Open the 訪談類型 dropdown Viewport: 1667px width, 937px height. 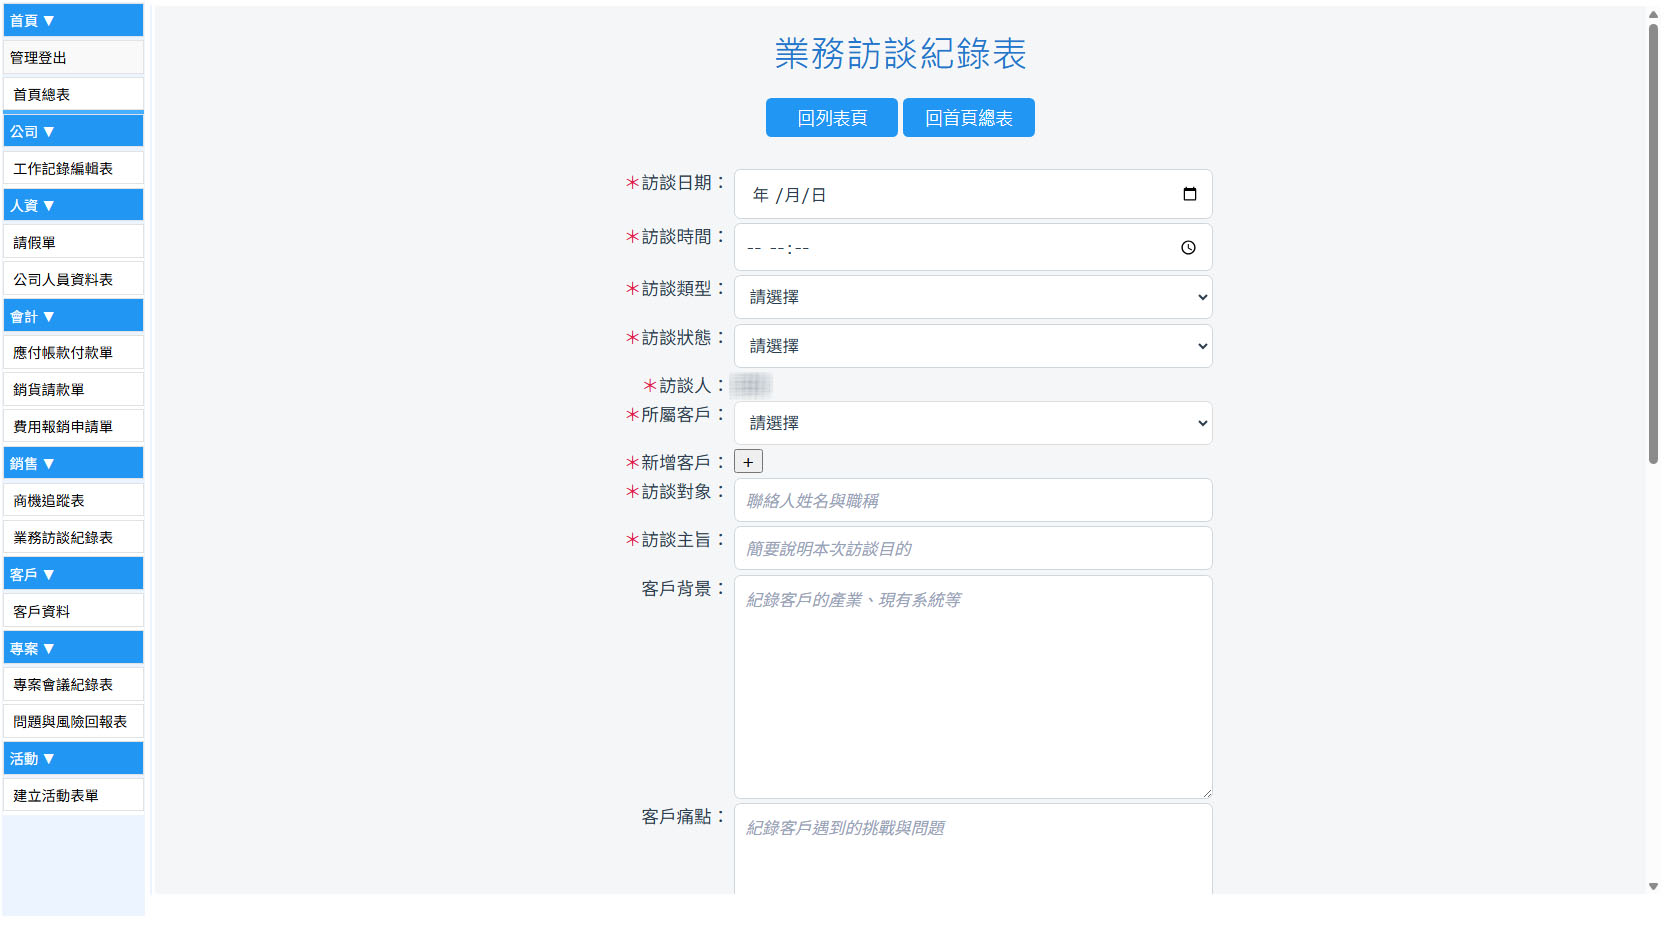point(973,297)
